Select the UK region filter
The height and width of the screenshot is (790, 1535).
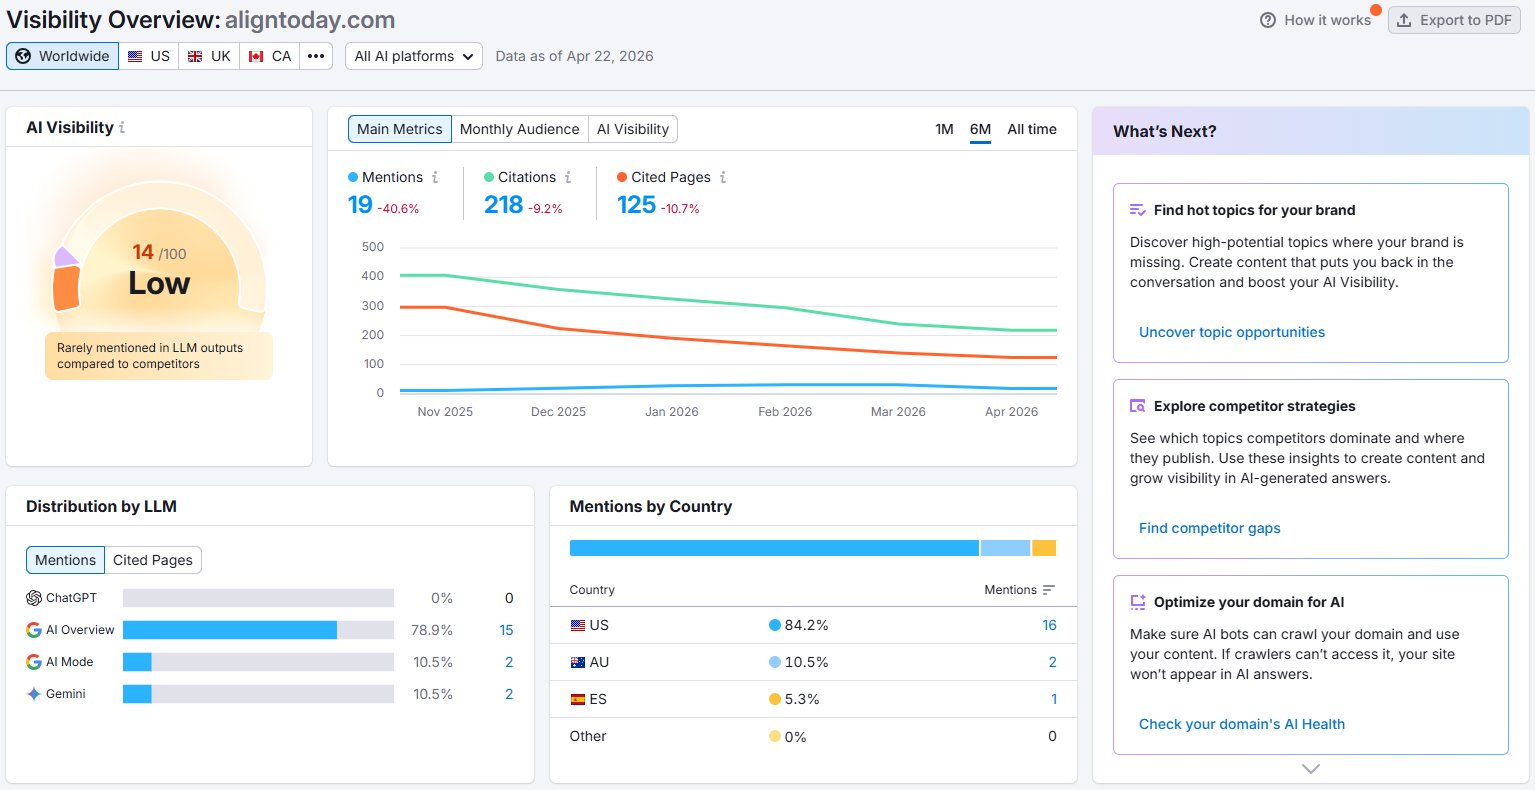[209, 56]
